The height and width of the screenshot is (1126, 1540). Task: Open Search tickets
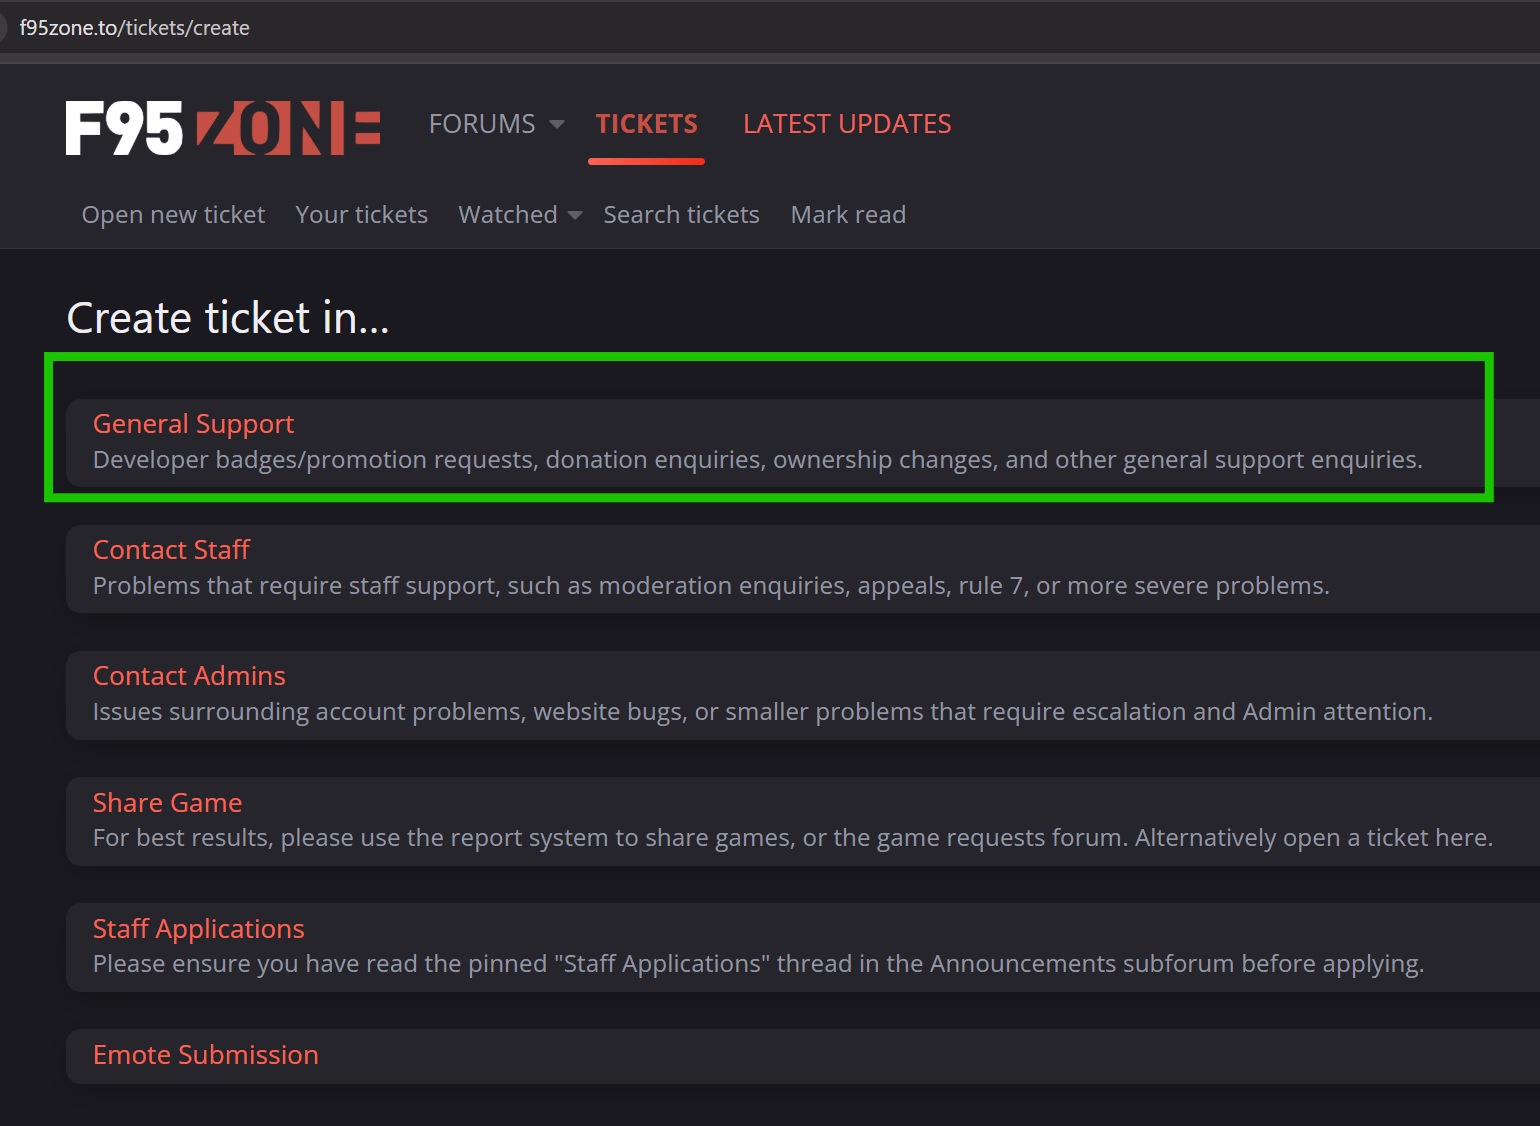click(681, 215)
